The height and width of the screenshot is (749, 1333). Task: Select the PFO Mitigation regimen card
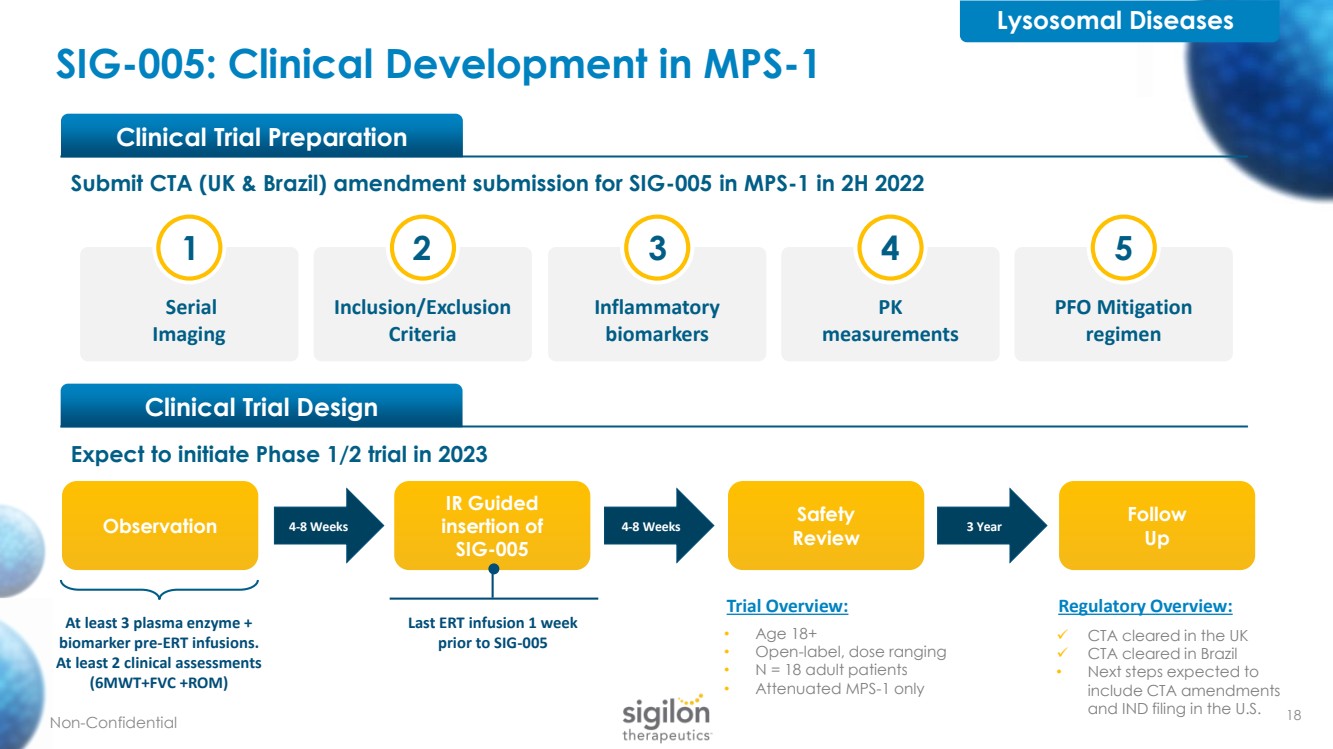tap(1123, 304)
